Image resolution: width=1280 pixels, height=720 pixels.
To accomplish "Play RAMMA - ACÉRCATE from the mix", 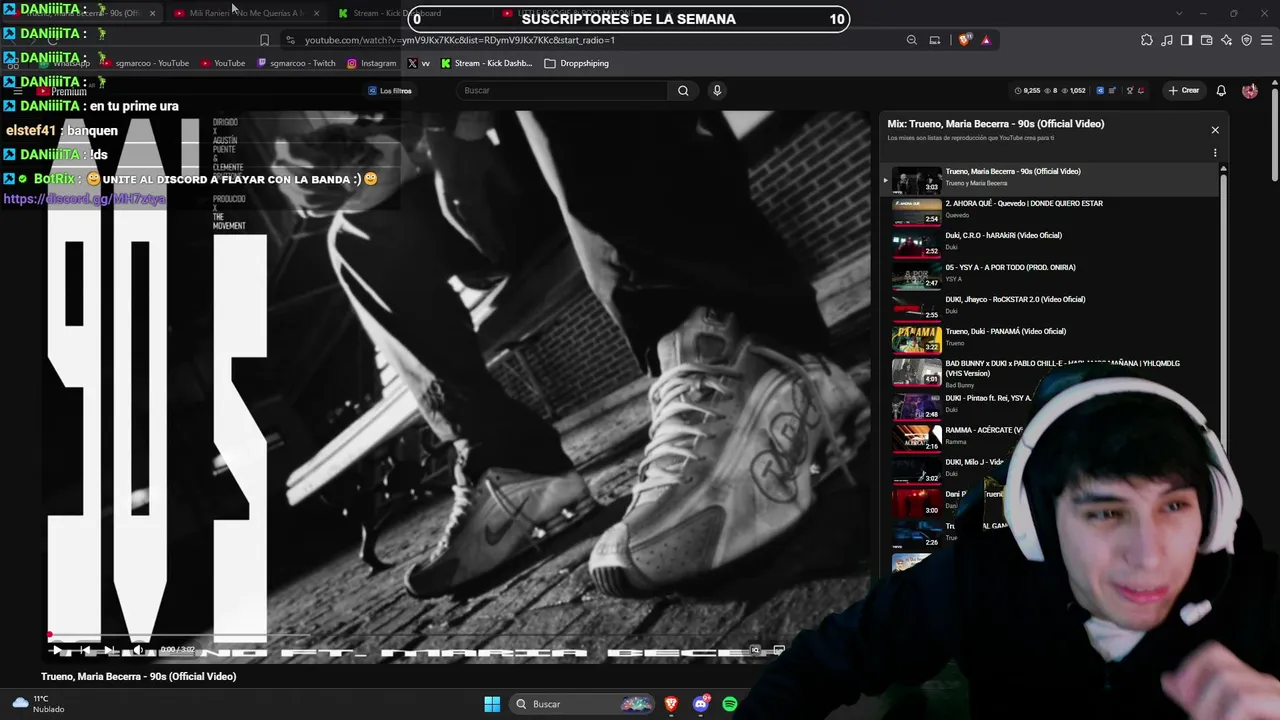I will (955, 437).
